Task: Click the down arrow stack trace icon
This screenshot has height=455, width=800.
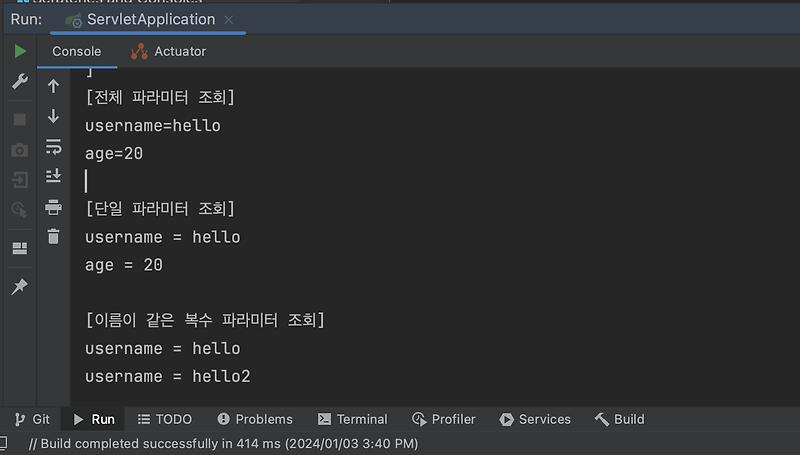Action: pos(54,117)
